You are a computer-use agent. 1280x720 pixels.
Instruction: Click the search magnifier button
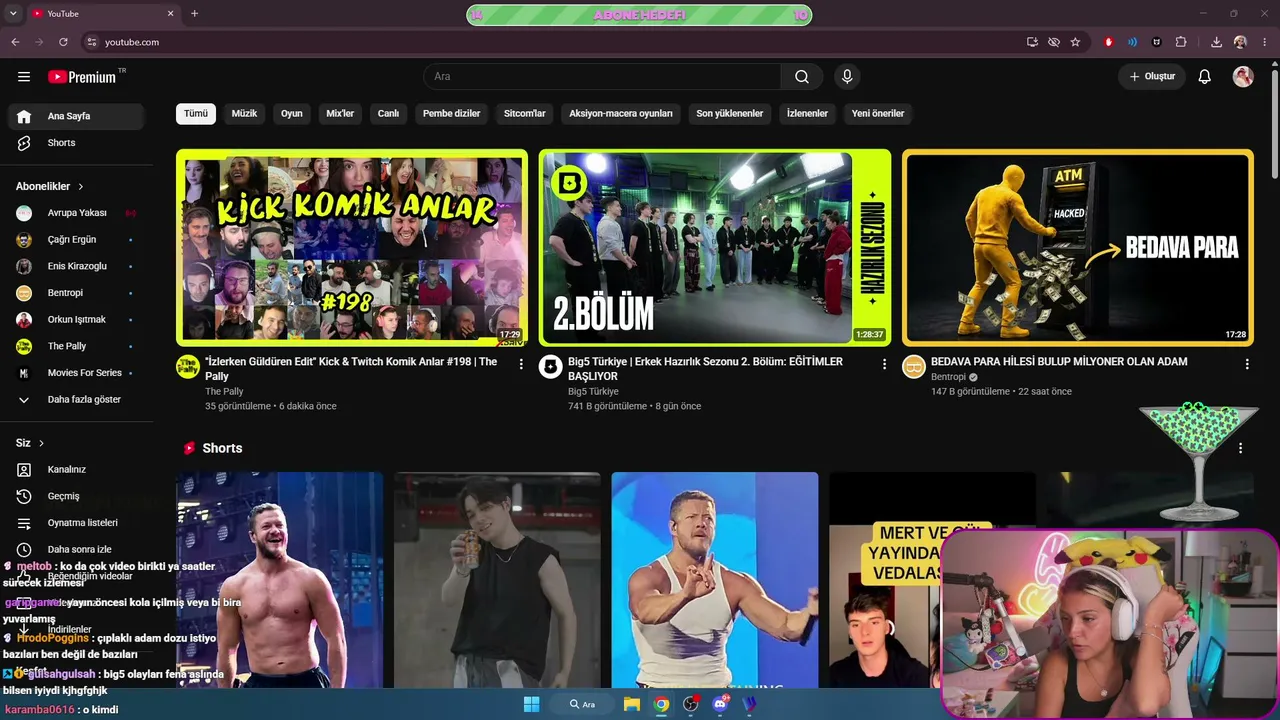coord(802,77)
